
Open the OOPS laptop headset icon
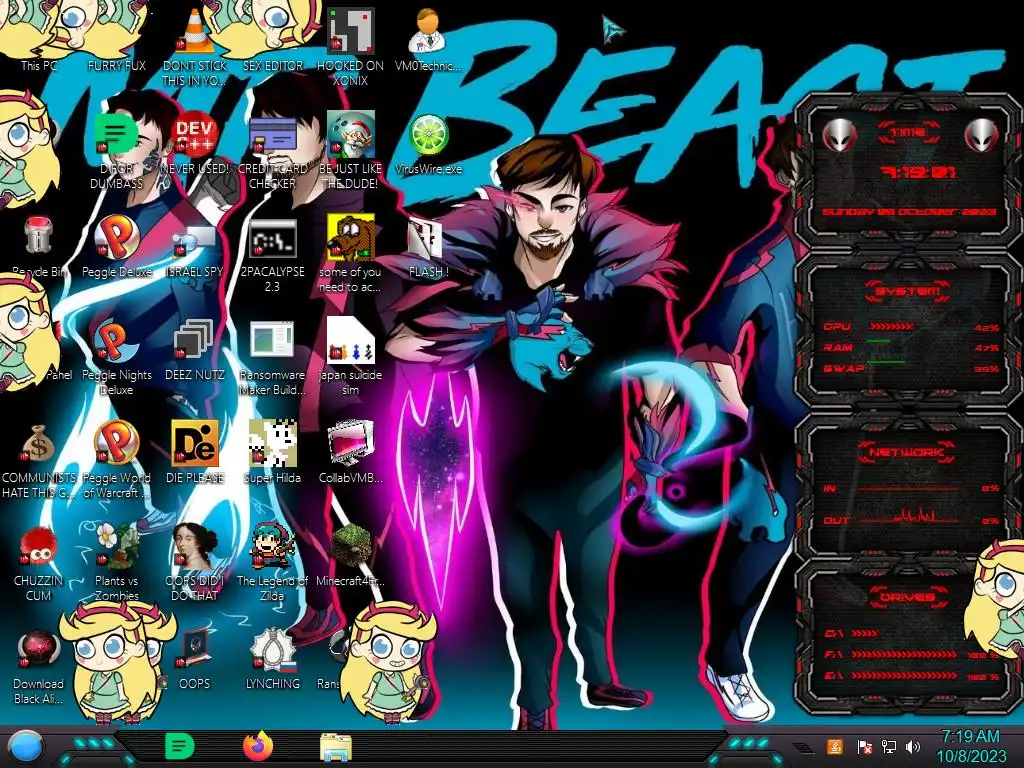195,649
